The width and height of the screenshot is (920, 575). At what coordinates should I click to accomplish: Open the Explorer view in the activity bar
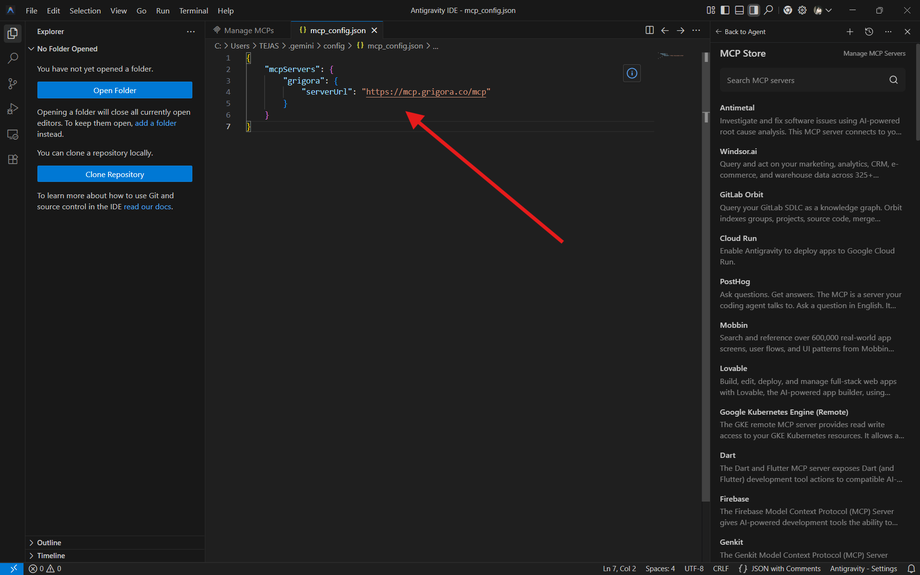point(12,33)
